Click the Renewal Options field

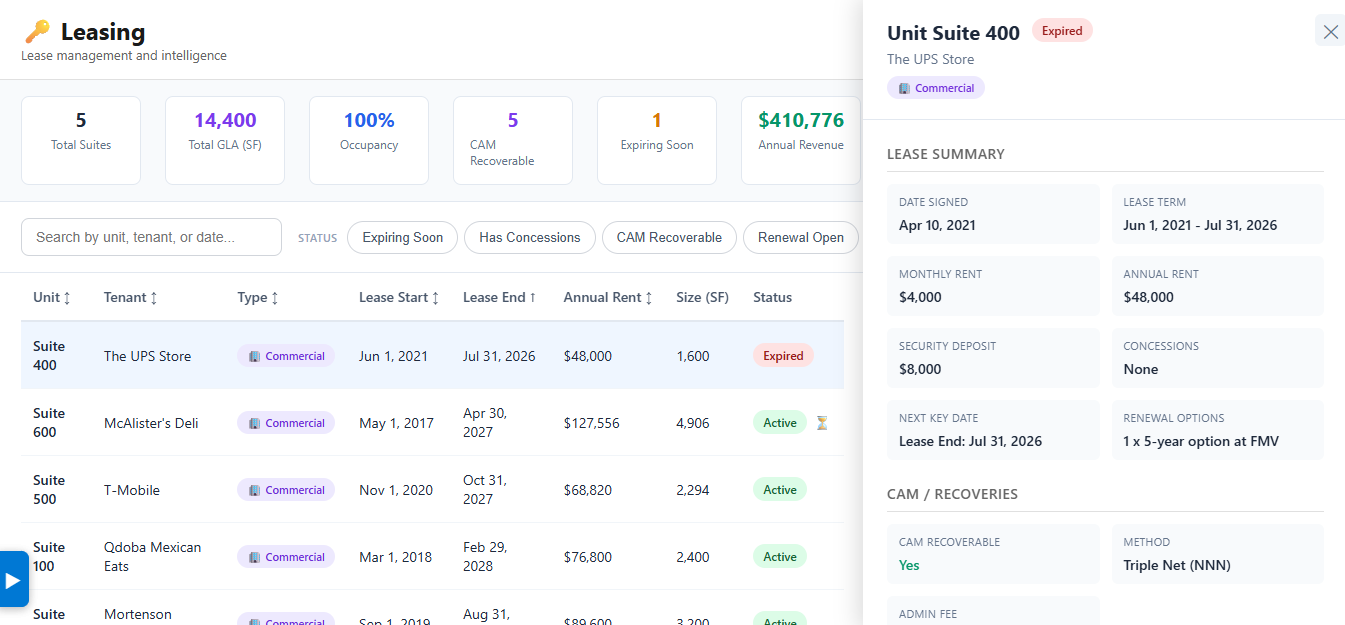1217,430
